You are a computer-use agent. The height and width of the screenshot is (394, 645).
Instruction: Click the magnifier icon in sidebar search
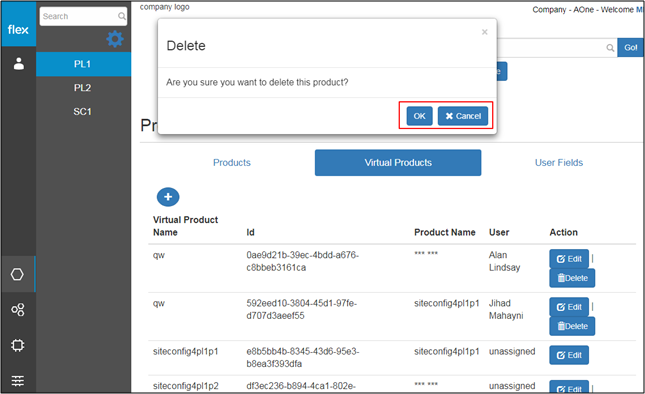coord(122,16)
